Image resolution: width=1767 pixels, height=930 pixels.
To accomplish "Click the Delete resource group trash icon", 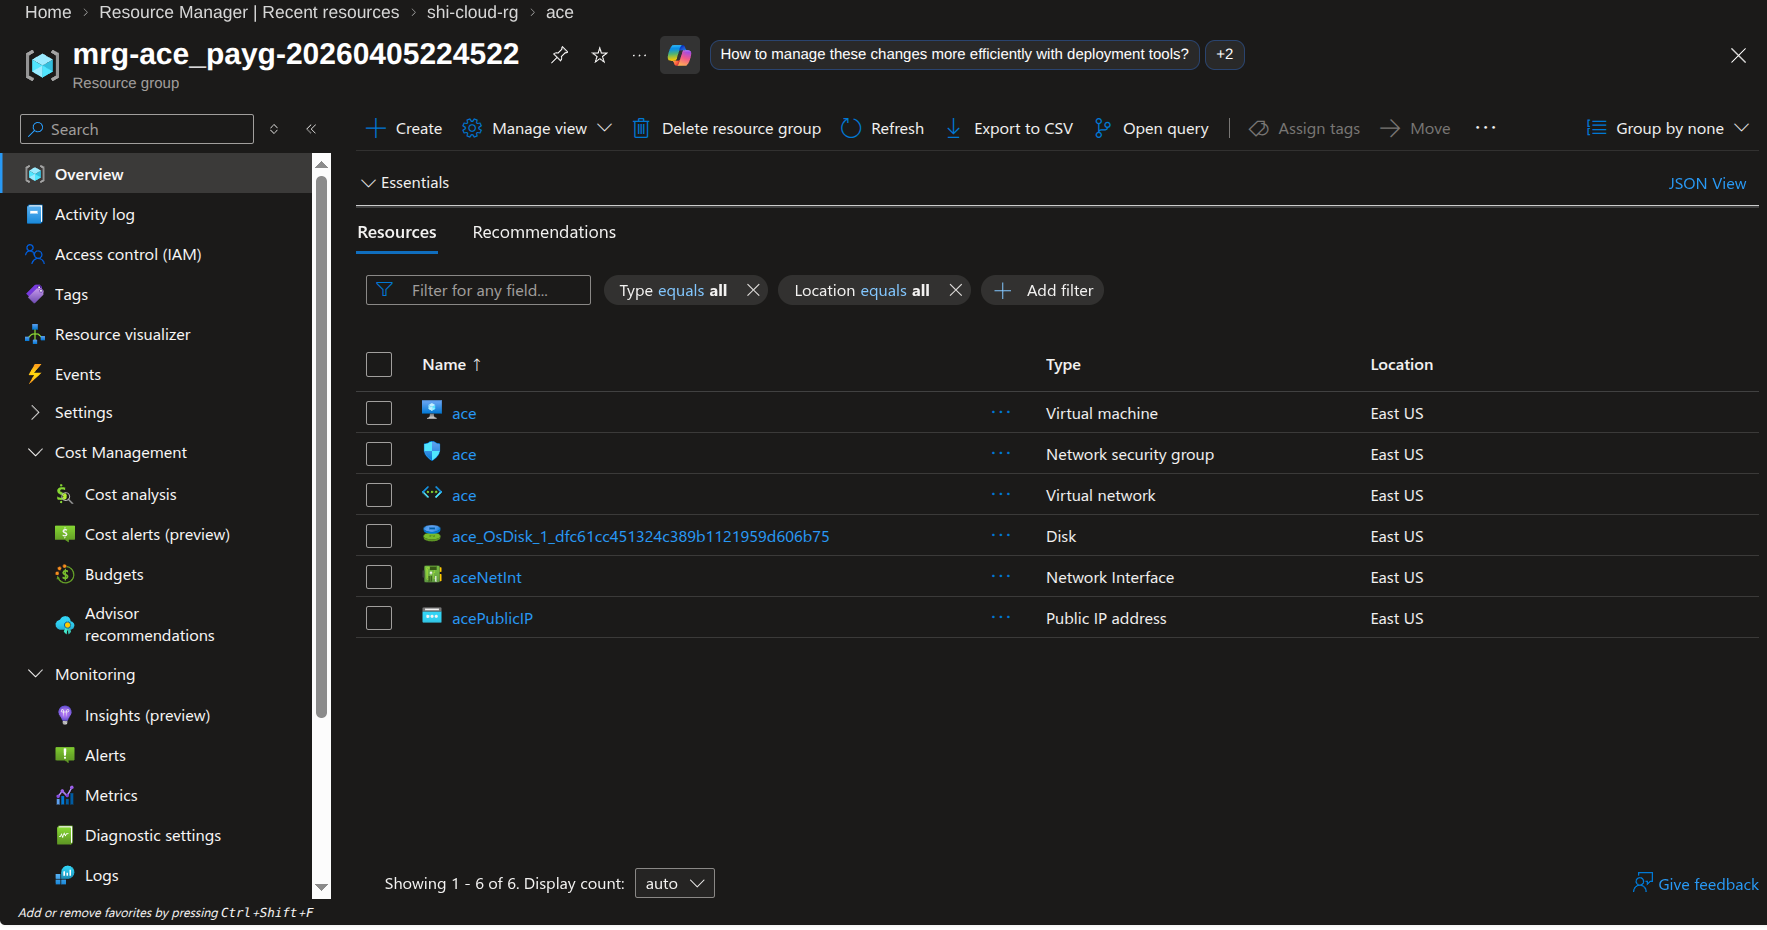I will (641, 128).
